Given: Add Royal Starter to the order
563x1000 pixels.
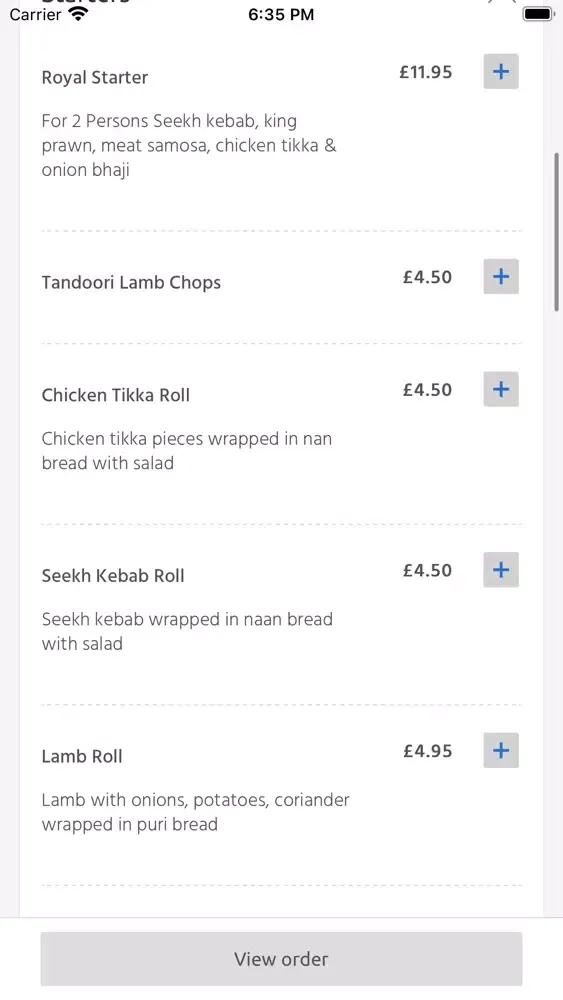Looking at the screenshot, I should 501,71.
